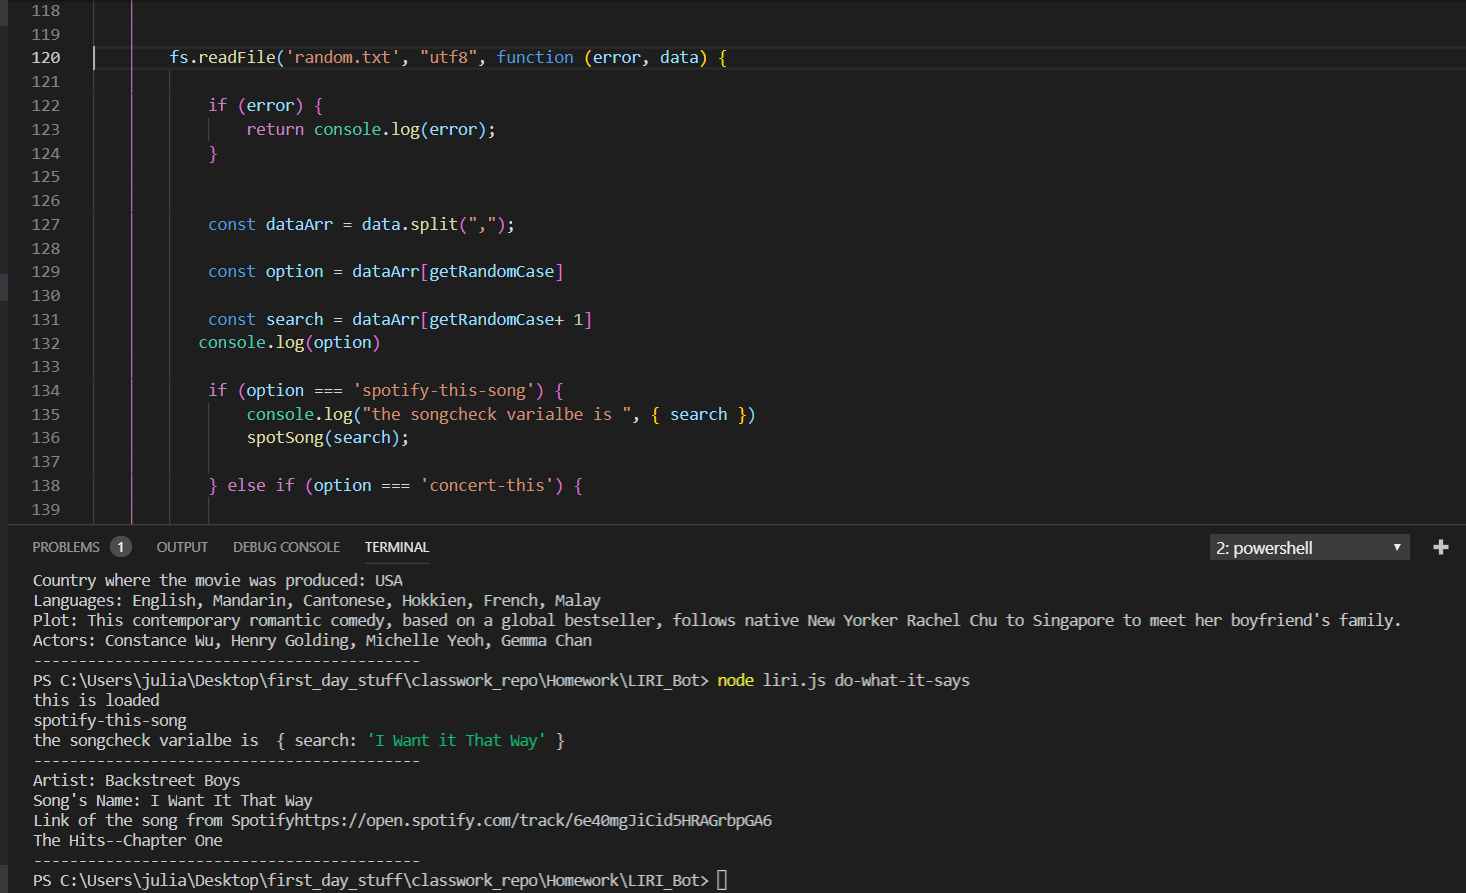Click the terminal output 'this is loaded'
Viewport: 1466px width, 893px height.
coord(96,700)
